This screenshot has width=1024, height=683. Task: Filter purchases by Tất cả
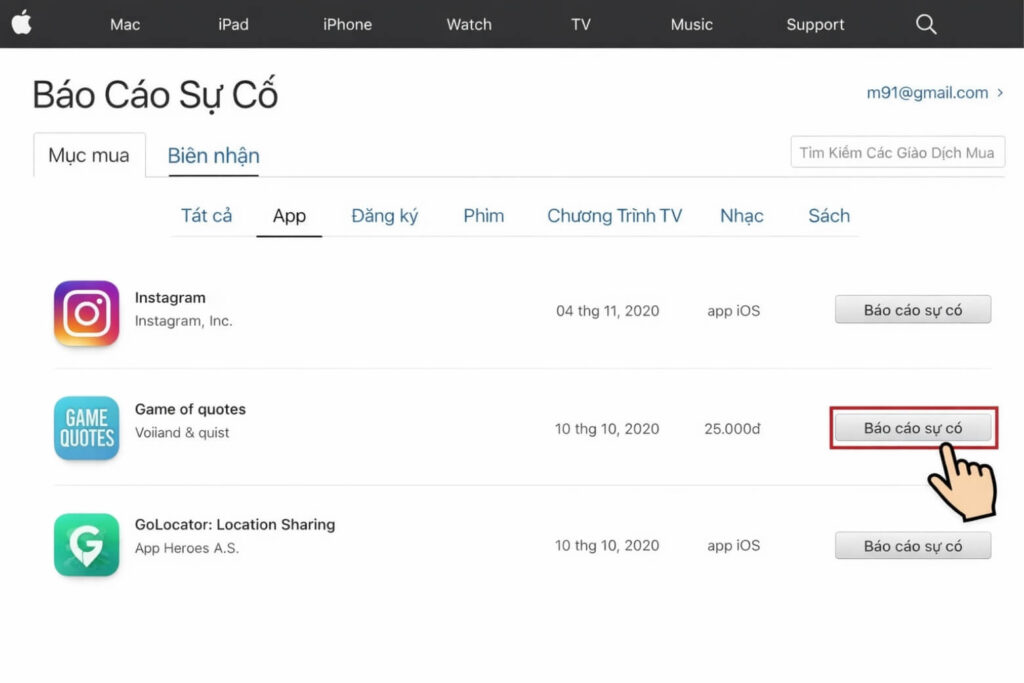point(206,215)
